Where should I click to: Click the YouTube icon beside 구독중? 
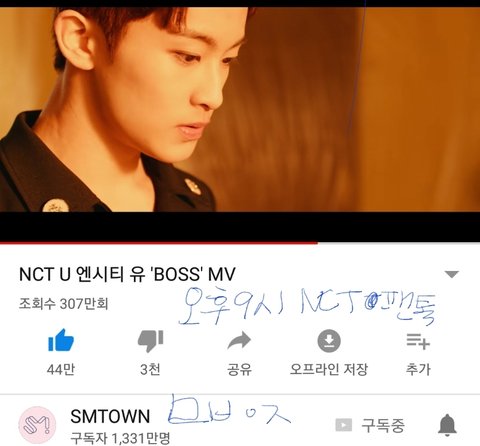click(343, 425)
